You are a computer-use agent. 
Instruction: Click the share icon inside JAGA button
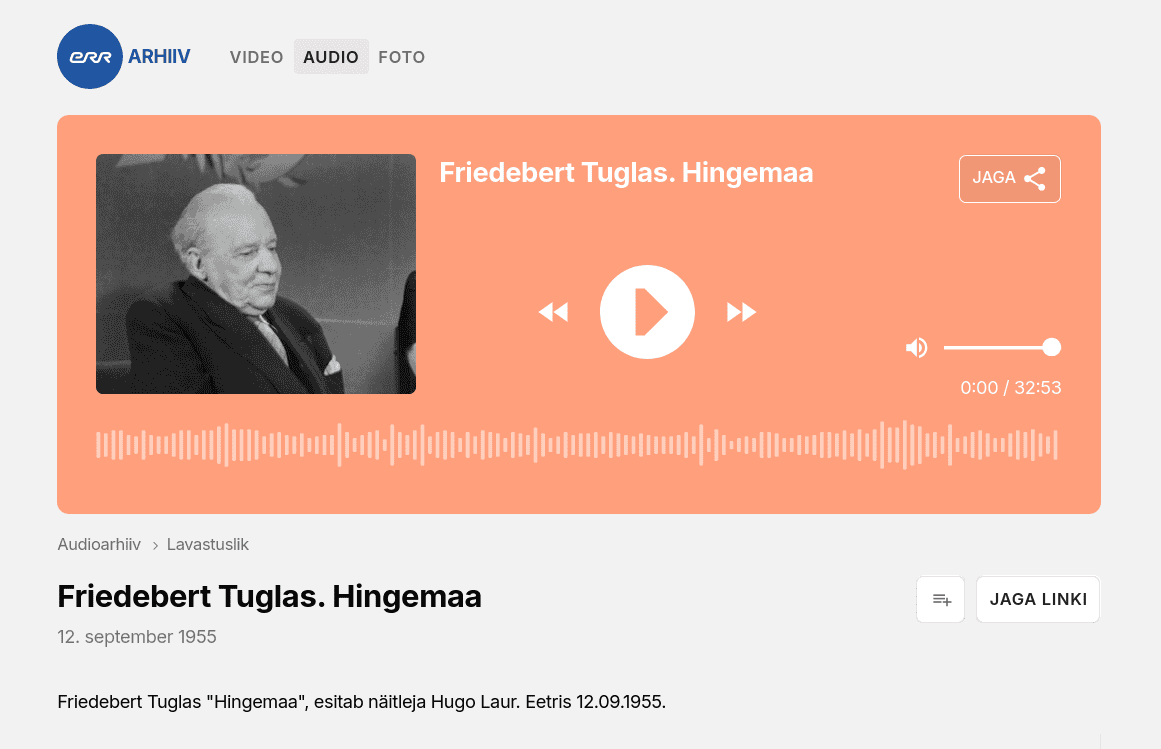pos(1034,178)
